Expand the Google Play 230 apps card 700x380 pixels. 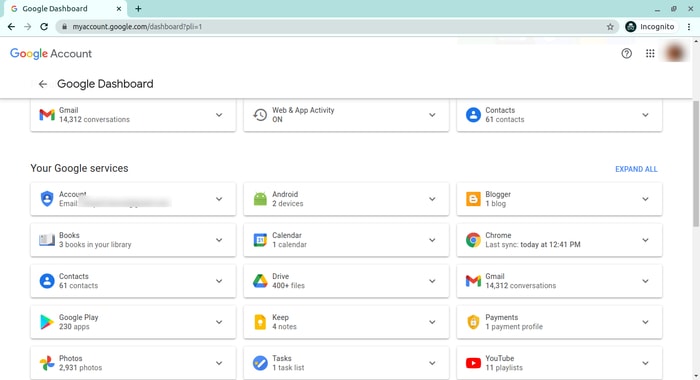(x=219, y=322)
